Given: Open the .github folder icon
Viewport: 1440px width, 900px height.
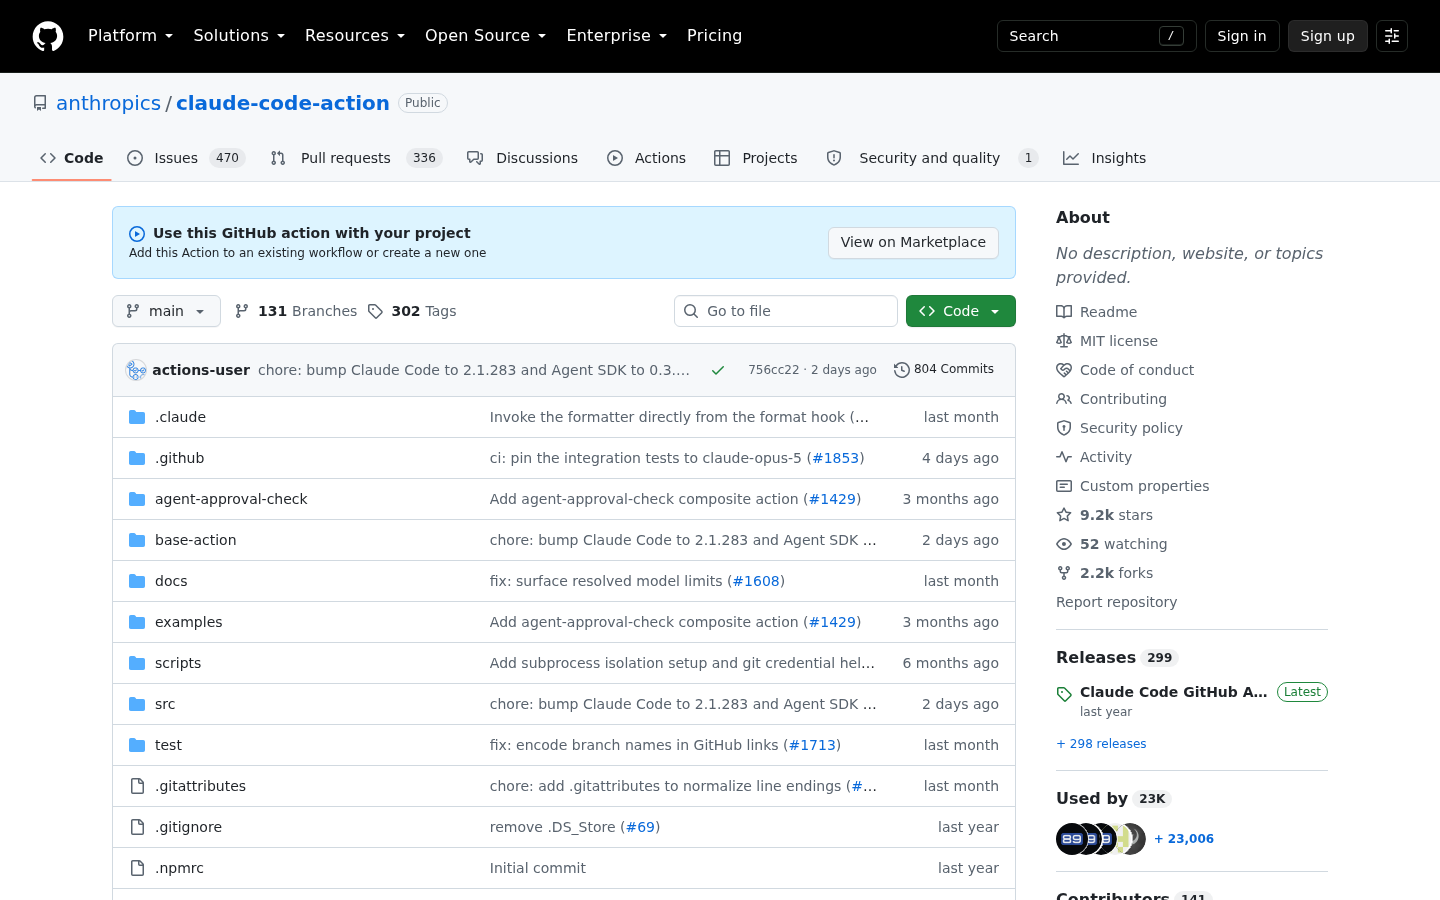Looking at the screenshot, I should tap(137, 458).
